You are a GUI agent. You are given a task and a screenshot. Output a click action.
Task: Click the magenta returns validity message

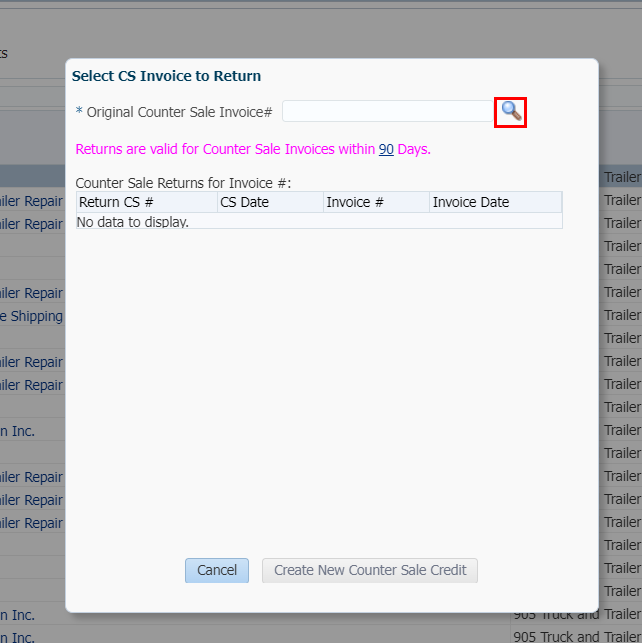point(253,149)
